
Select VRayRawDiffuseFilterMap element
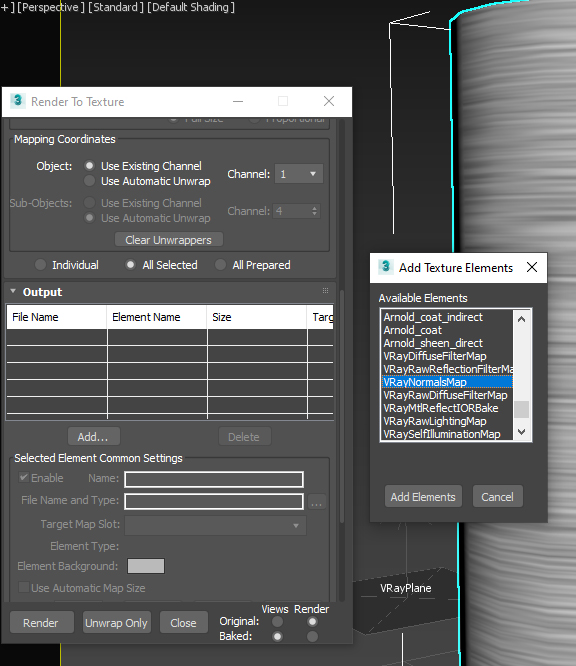[447, 395]
